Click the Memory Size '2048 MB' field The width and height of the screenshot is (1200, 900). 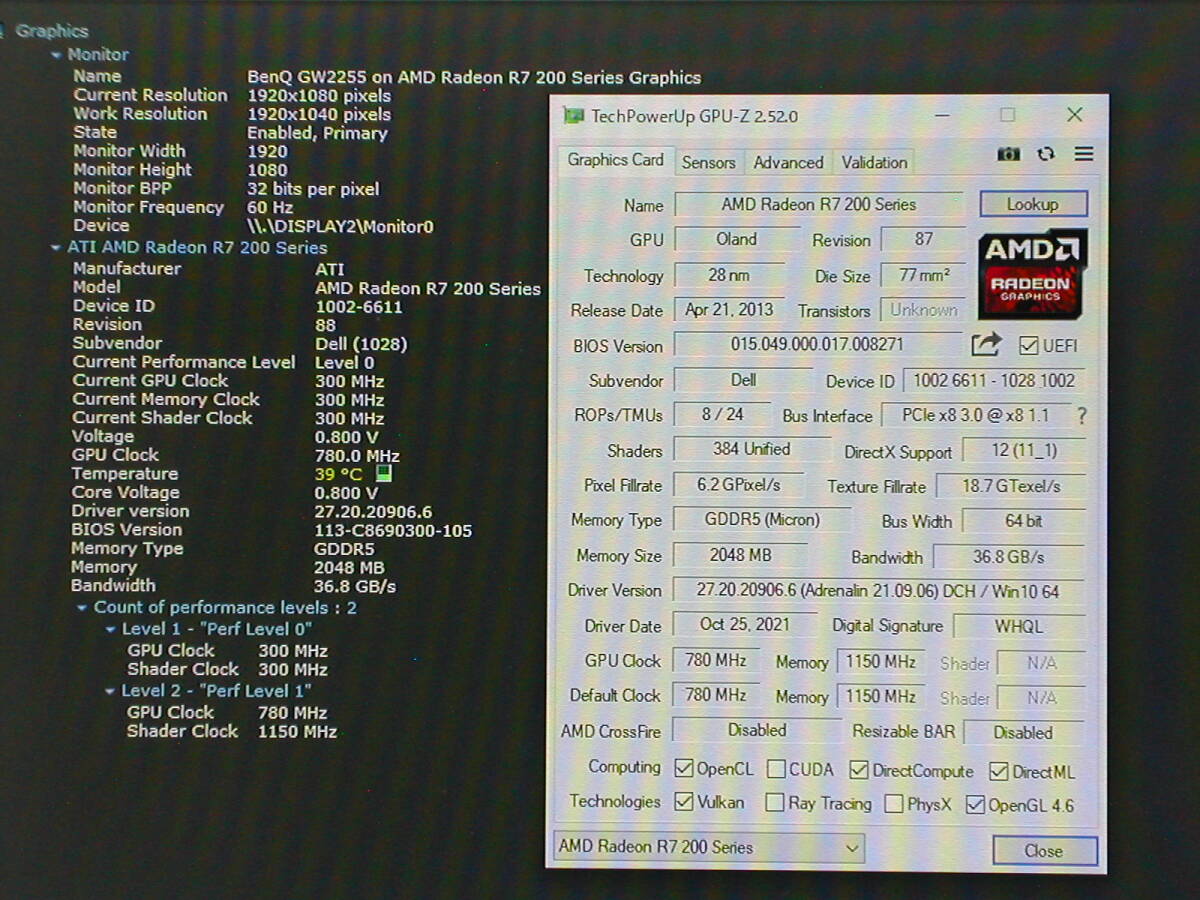740,555
